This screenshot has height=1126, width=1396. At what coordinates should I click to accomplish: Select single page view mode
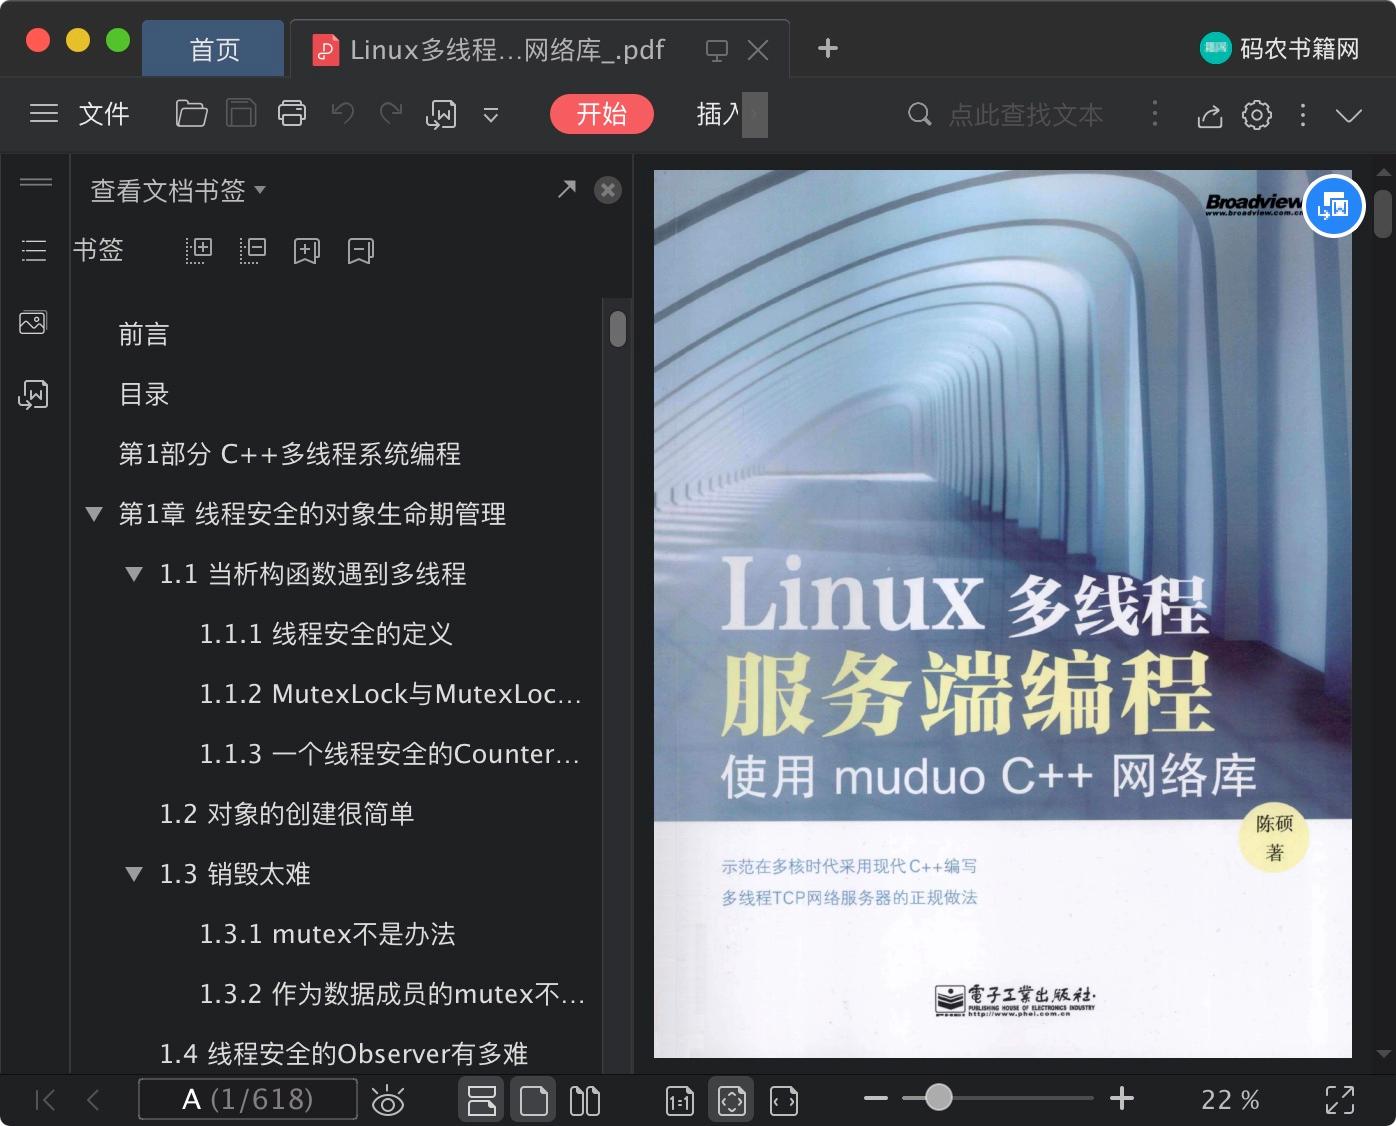pos(534,1100)
